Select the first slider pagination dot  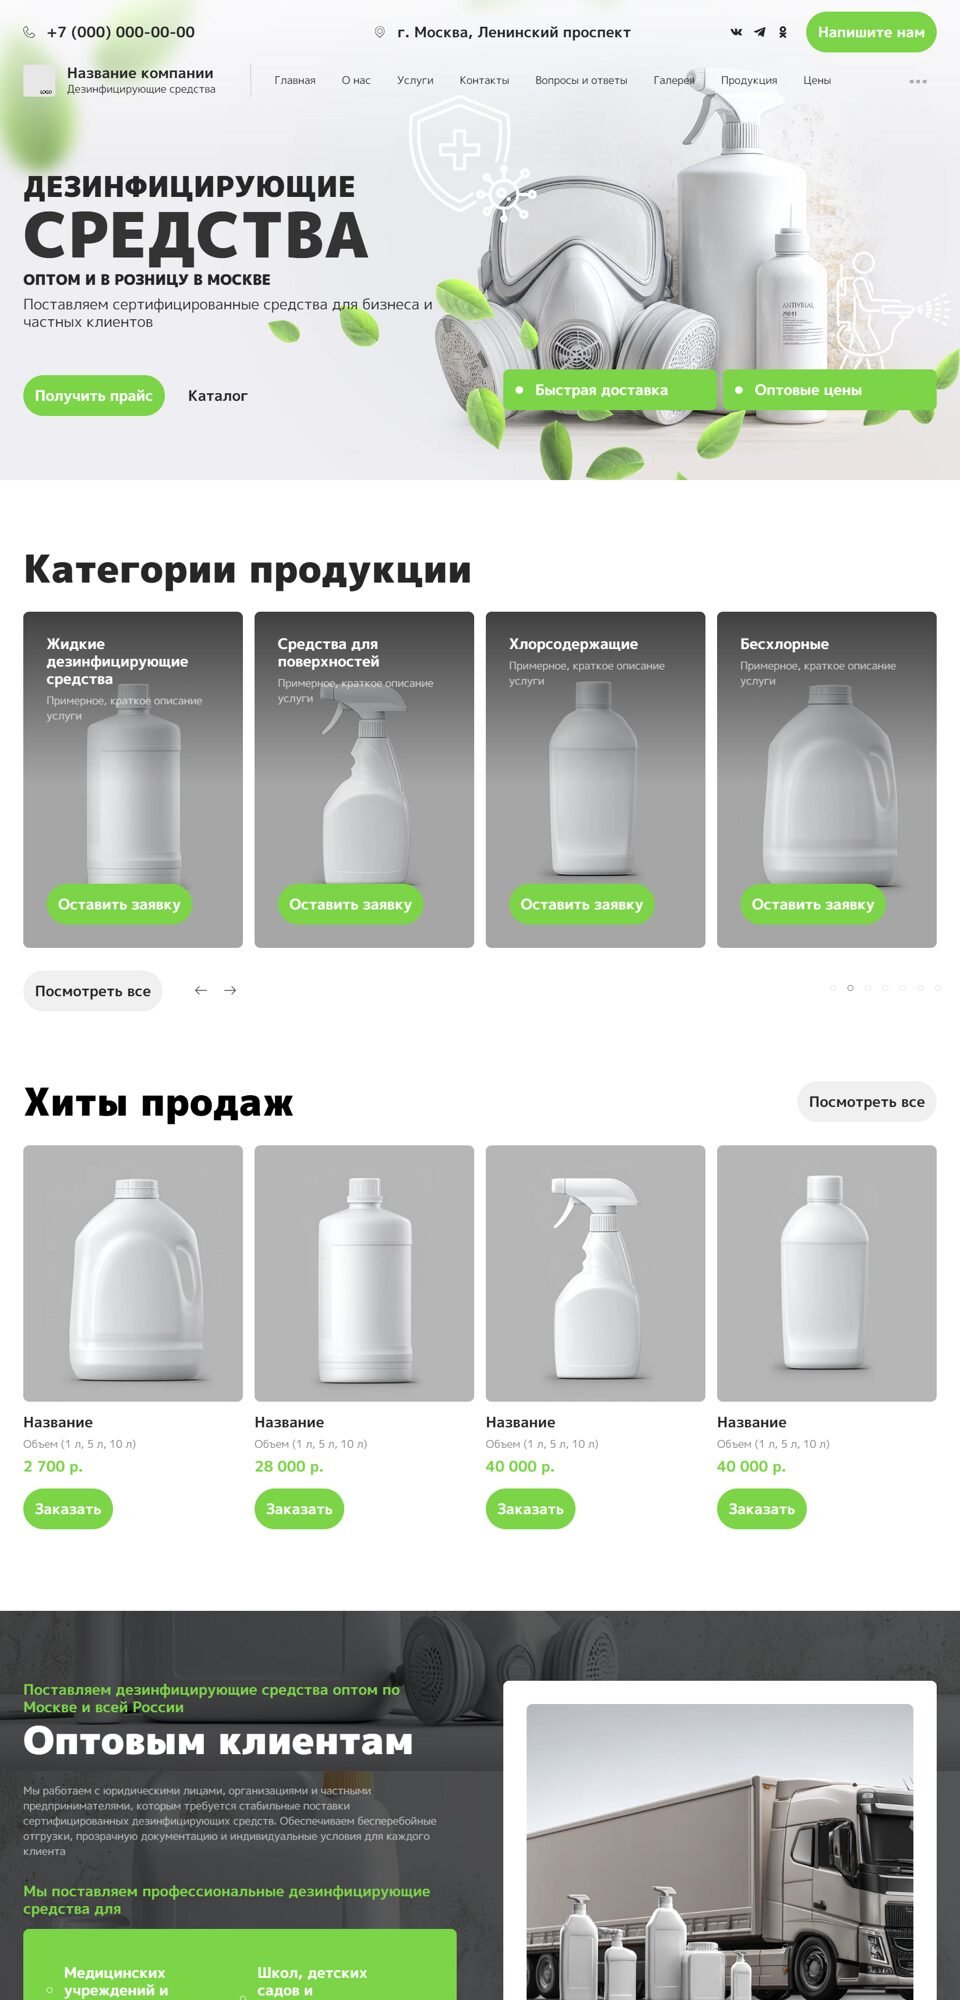coord(833,988)
